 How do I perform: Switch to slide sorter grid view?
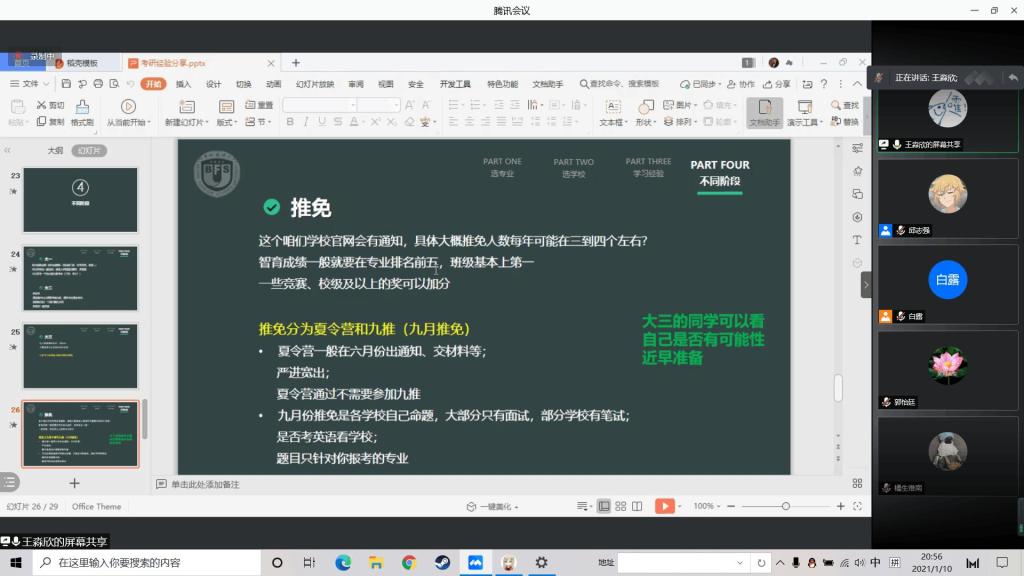point(618,506)
